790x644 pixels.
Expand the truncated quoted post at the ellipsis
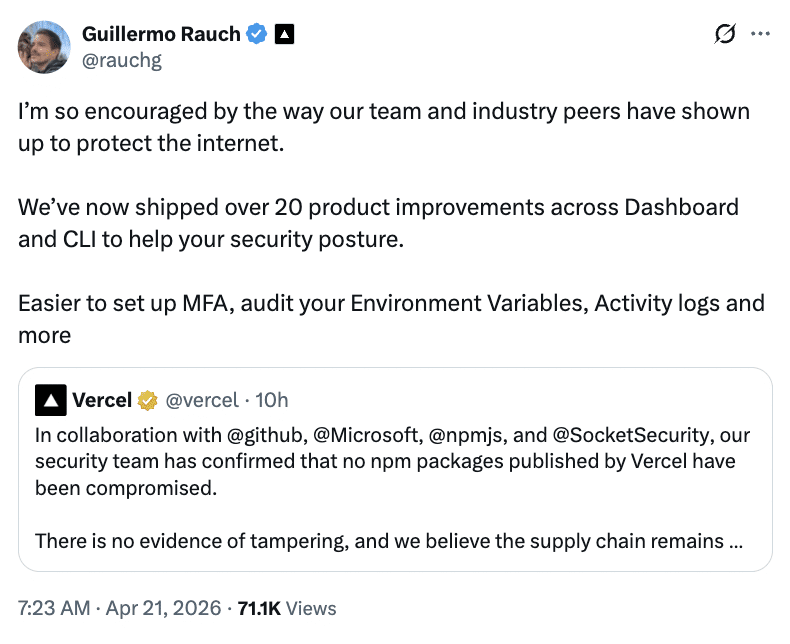coord(734,541)
